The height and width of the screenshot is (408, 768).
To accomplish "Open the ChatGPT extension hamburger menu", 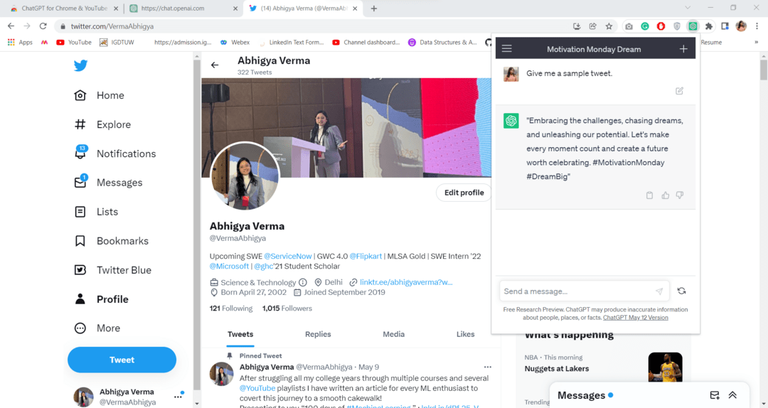I will tap(507, 48).
